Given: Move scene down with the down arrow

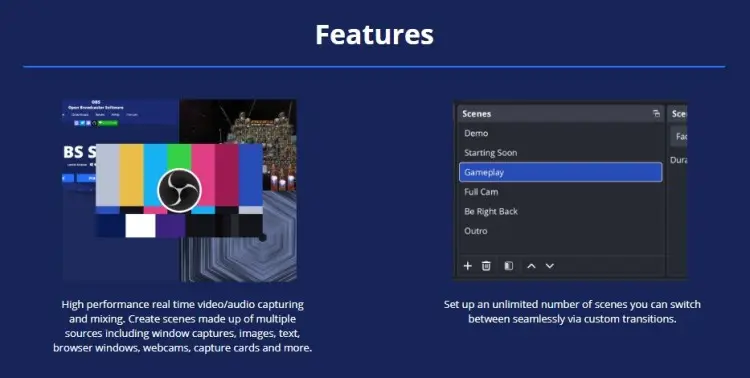Looking at the screenshot, I should [550, 266].
